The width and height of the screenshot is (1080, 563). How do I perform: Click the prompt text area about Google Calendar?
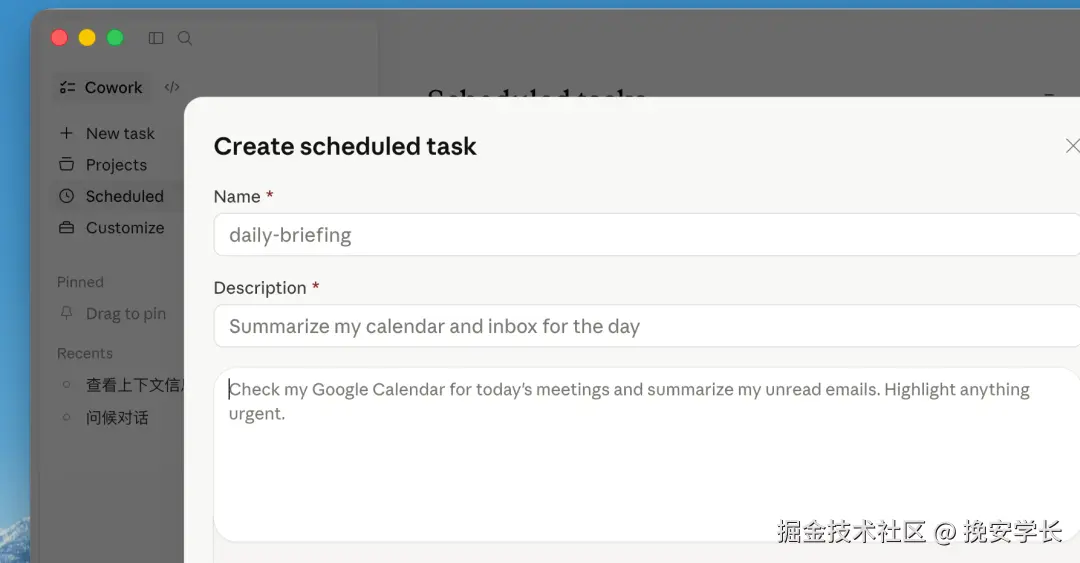coord(646,455)
